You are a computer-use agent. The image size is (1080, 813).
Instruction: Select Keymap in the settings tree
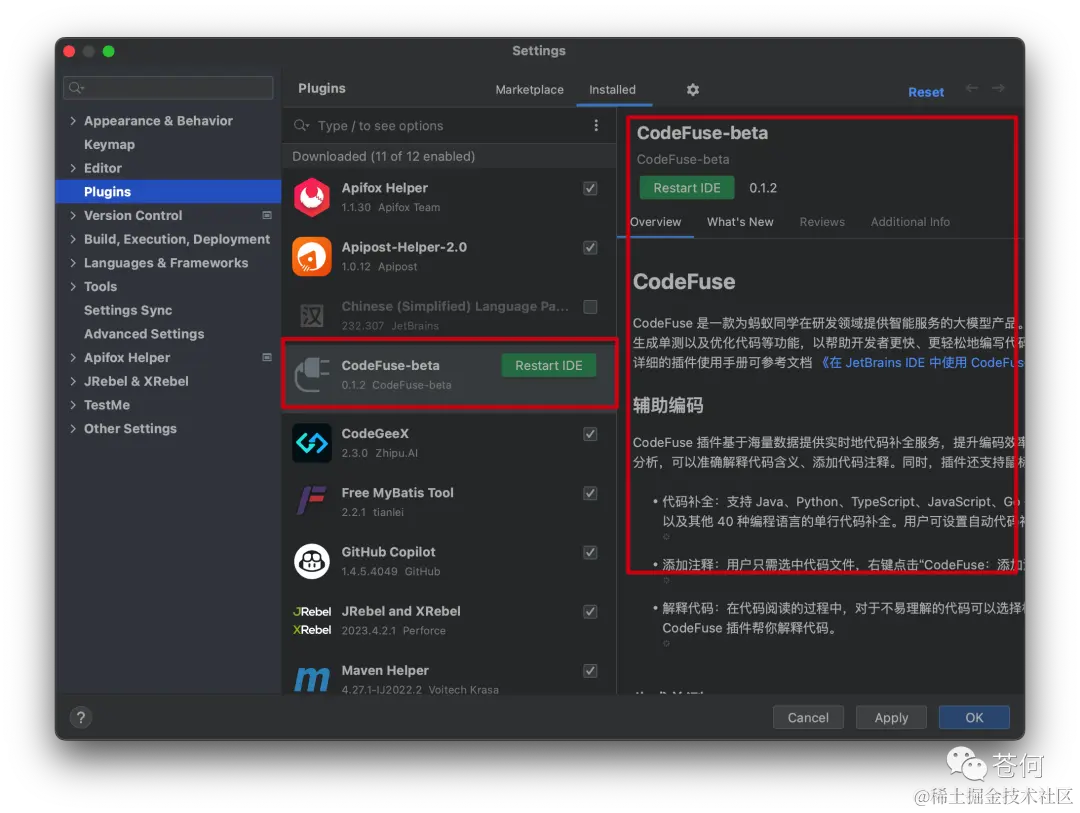pyautogui.click(x=109, y=144)
